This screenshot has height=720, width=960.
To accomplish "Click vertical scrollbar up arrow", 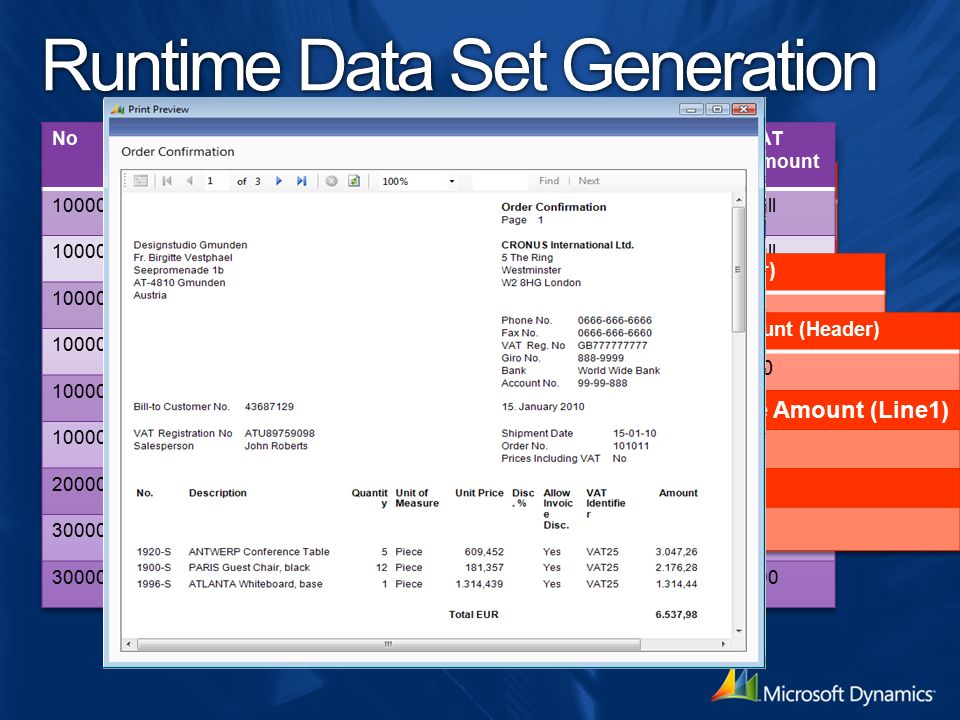I will 738,200.
